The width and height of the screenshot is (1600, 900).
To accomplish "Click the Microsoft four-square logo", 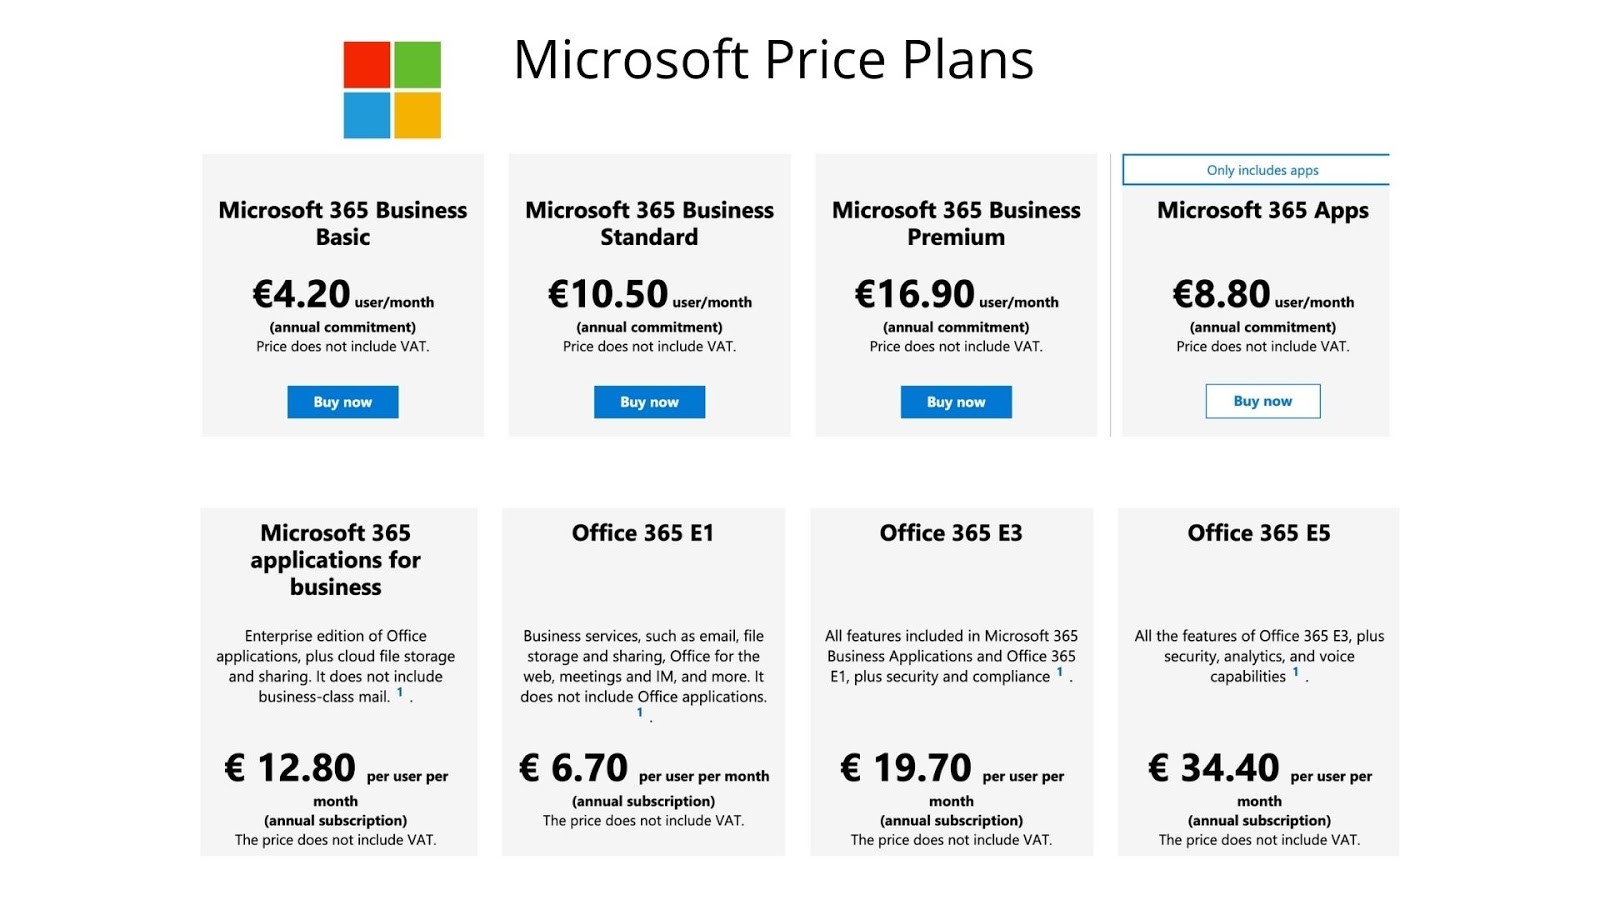I will tap(392, 90).
